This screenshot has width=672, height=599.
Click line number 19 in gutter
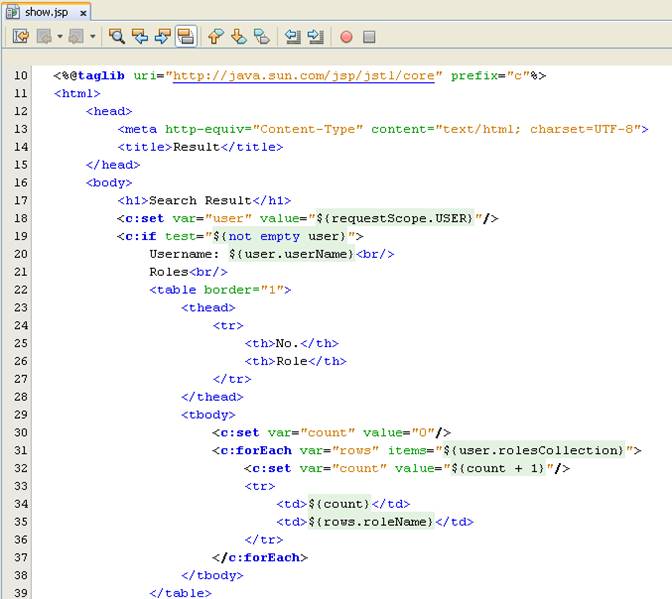click(21, 237)
